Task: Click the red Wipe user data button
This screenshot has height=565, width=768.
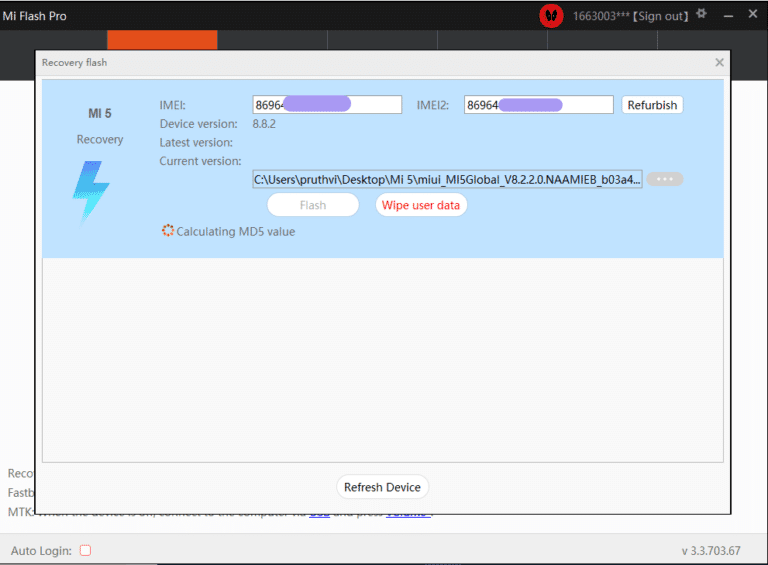Action: tap(421, 205)
